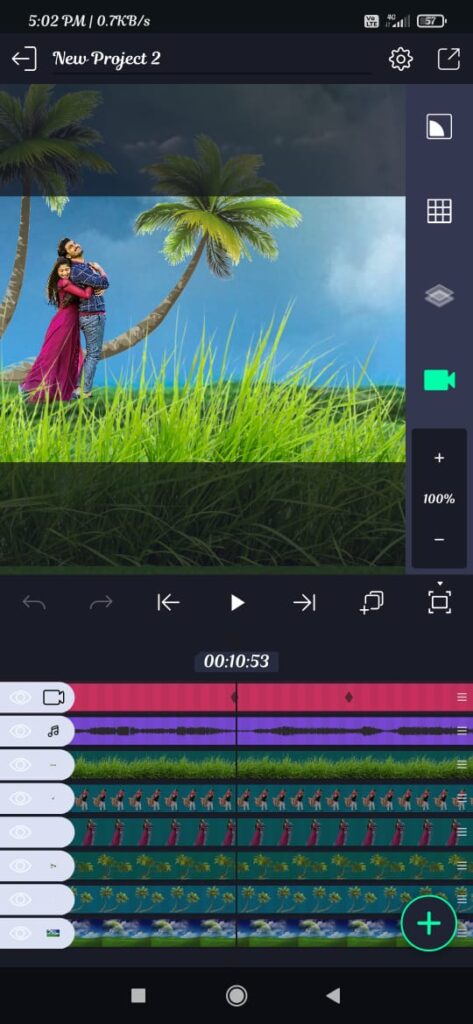The image size is (473, 1024).
Task: Exit project with back arrow icon
Action: [x=24, y=59]
